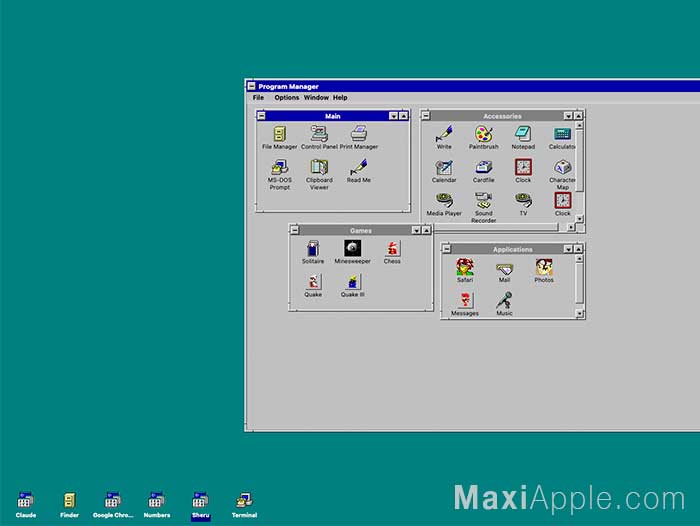Click Accessories vertical scrollbar down arrow

(x=579, y=219)
